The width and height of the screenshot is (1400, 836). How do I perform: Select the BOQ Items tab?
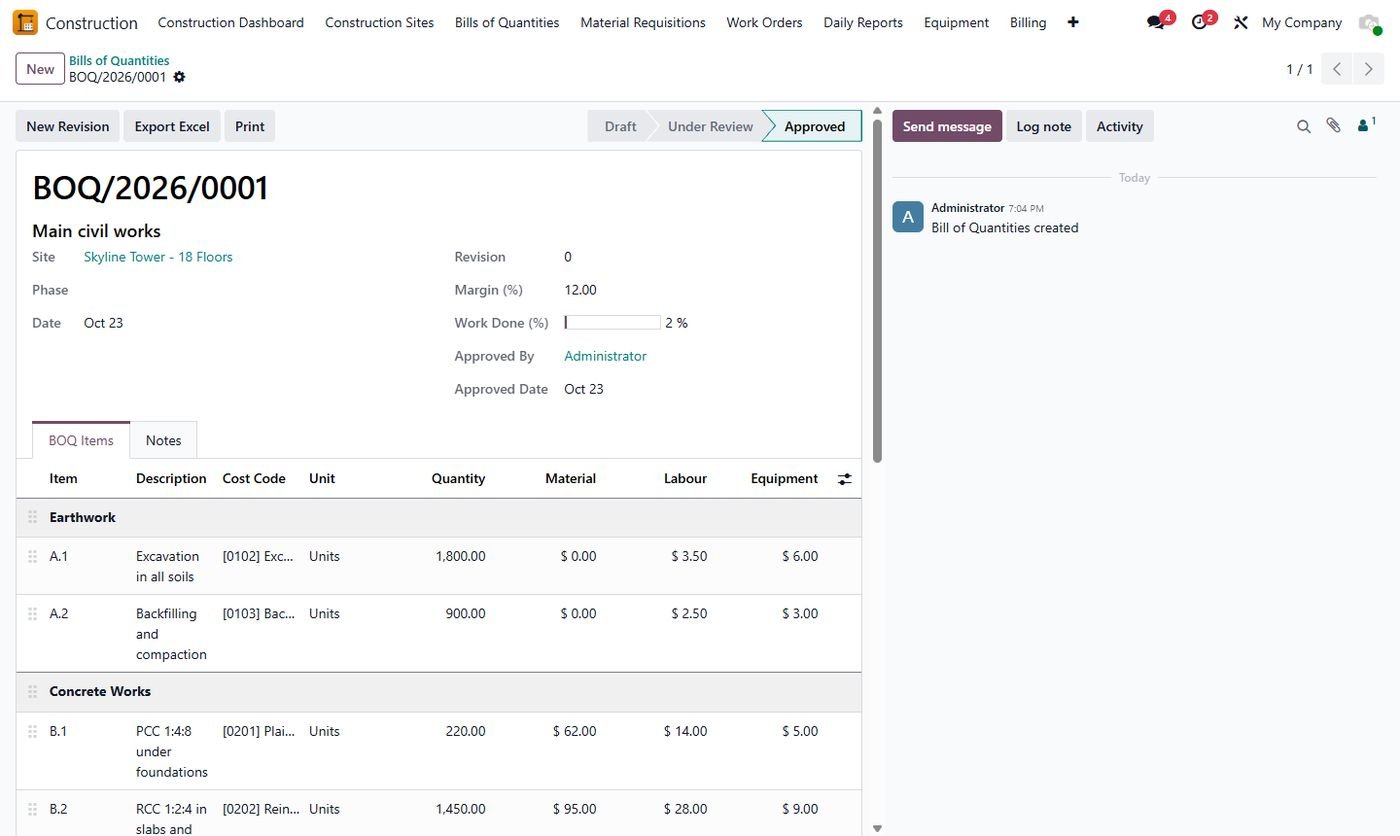[81, 440]
